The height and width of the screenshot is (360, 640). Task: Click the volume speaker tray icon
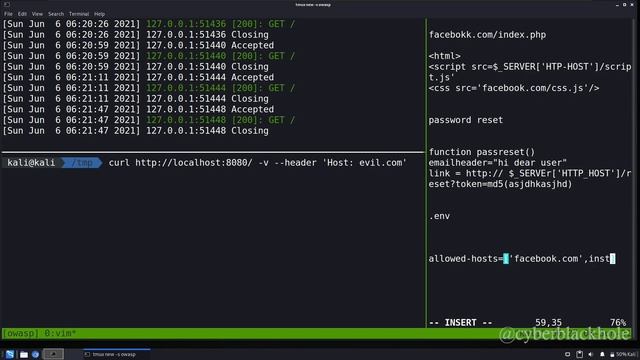click(591, 354)
